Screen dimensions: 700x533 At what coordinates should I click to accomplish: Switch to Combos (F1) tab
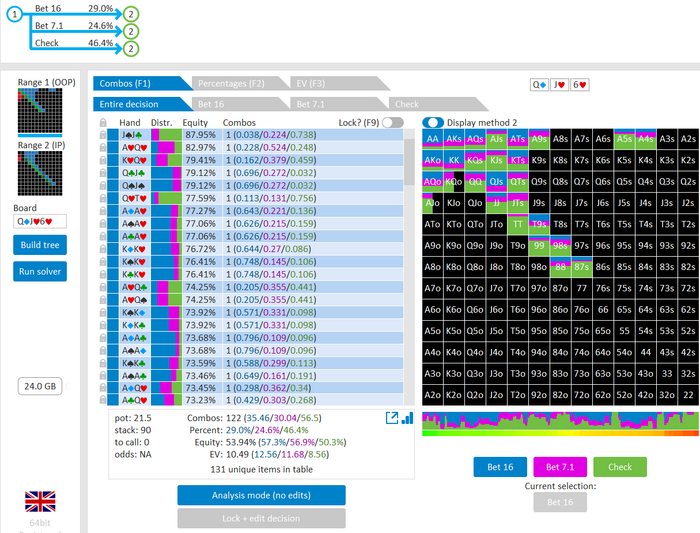point(142,83)
